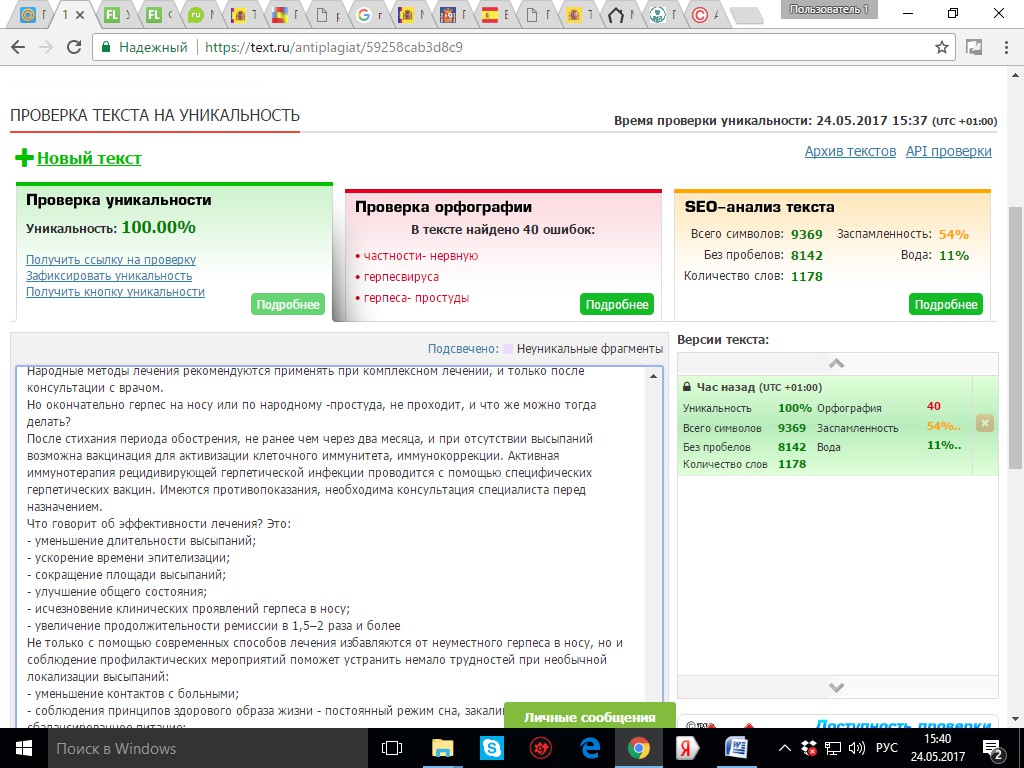Click the green plus icon beside Новый текст
Image resolution: width=1024 pixels, height=768 pixels.
pos(24,157)
